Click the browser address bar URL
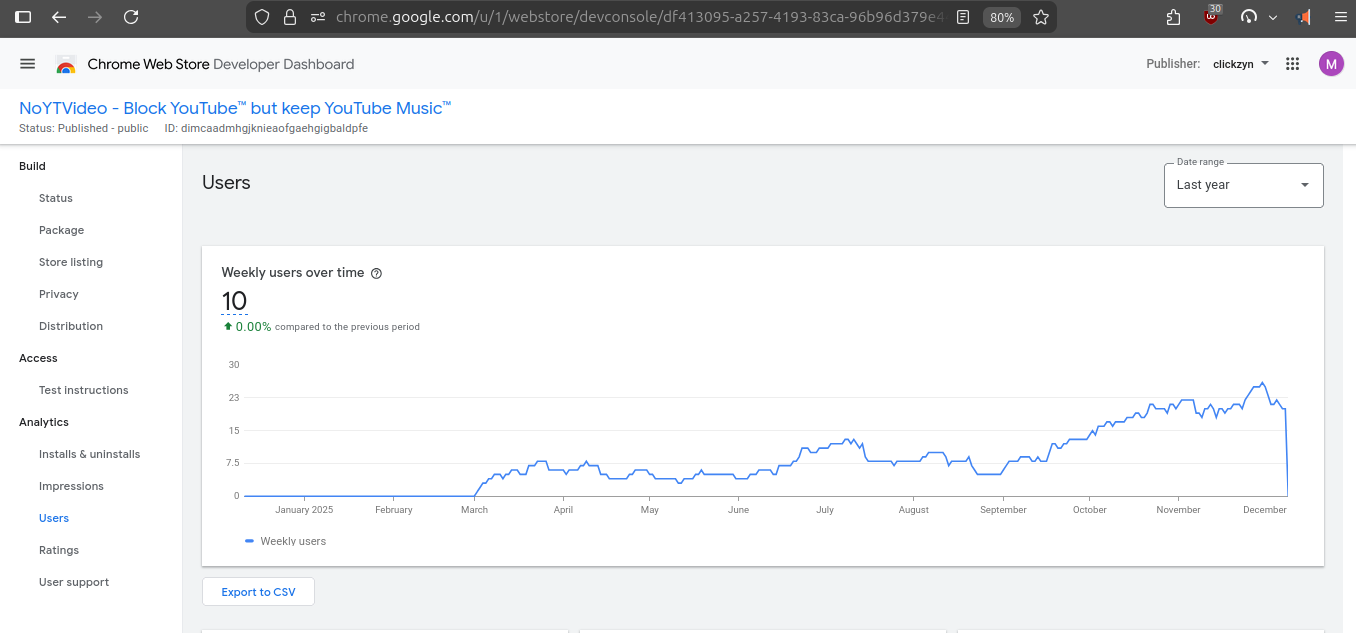 (x=640, y=17)
